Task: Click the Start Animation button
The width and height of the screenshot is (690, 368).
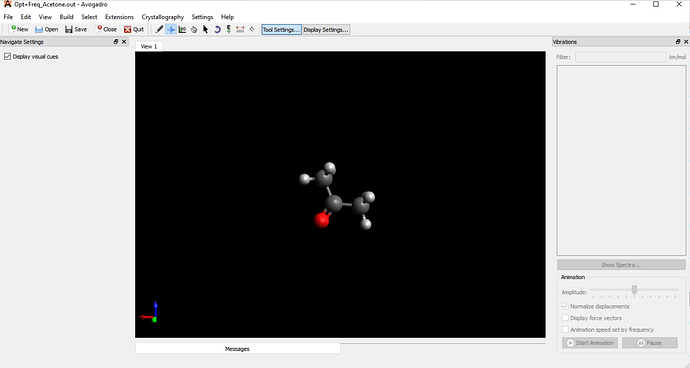Action: tap(590, 342)
